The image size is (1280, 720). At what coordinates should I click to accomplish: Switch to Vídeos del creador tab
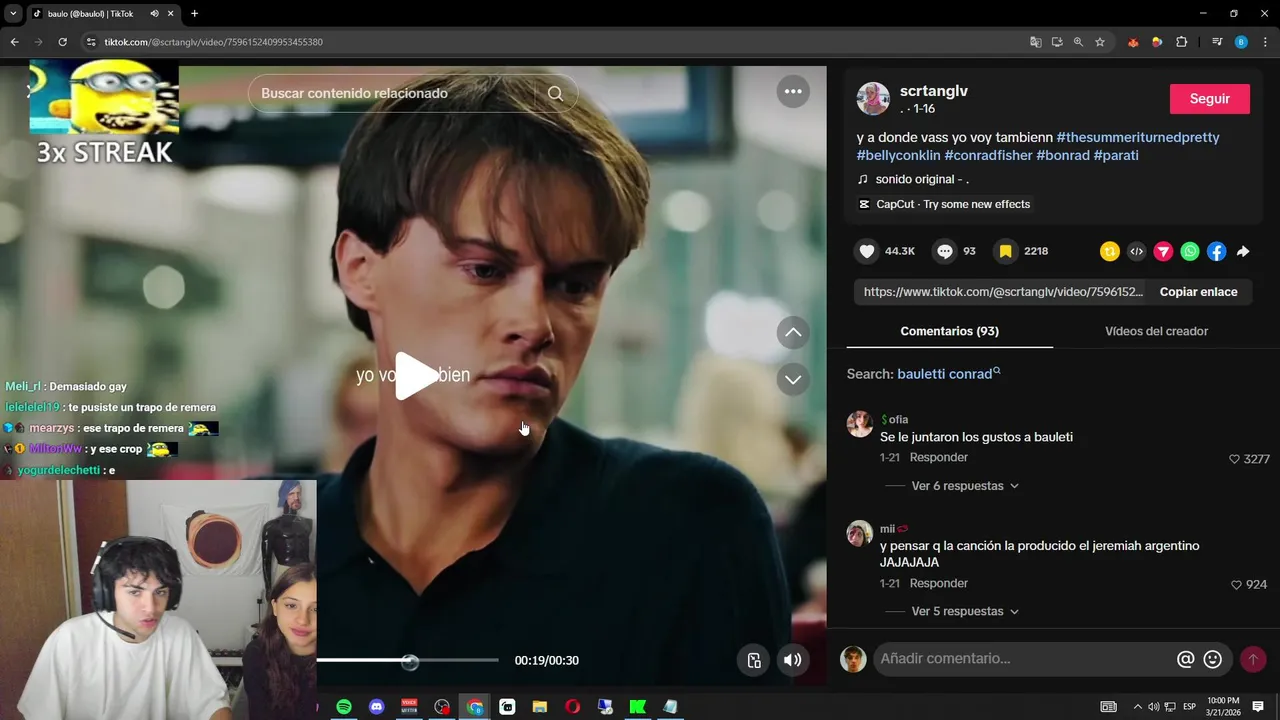click(x=1156, y=331)
